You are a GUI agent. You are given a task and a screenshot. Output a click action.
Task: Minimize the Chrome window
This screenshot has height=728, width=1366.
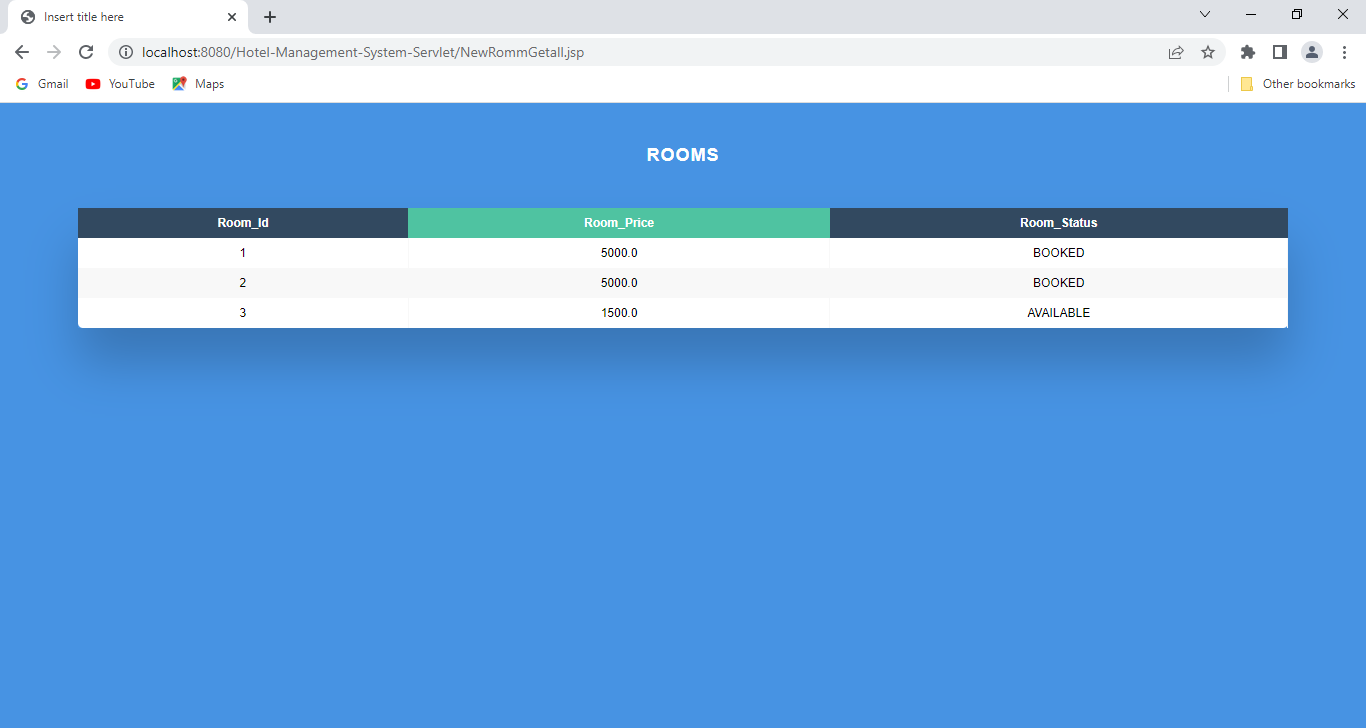[1251, 14]
